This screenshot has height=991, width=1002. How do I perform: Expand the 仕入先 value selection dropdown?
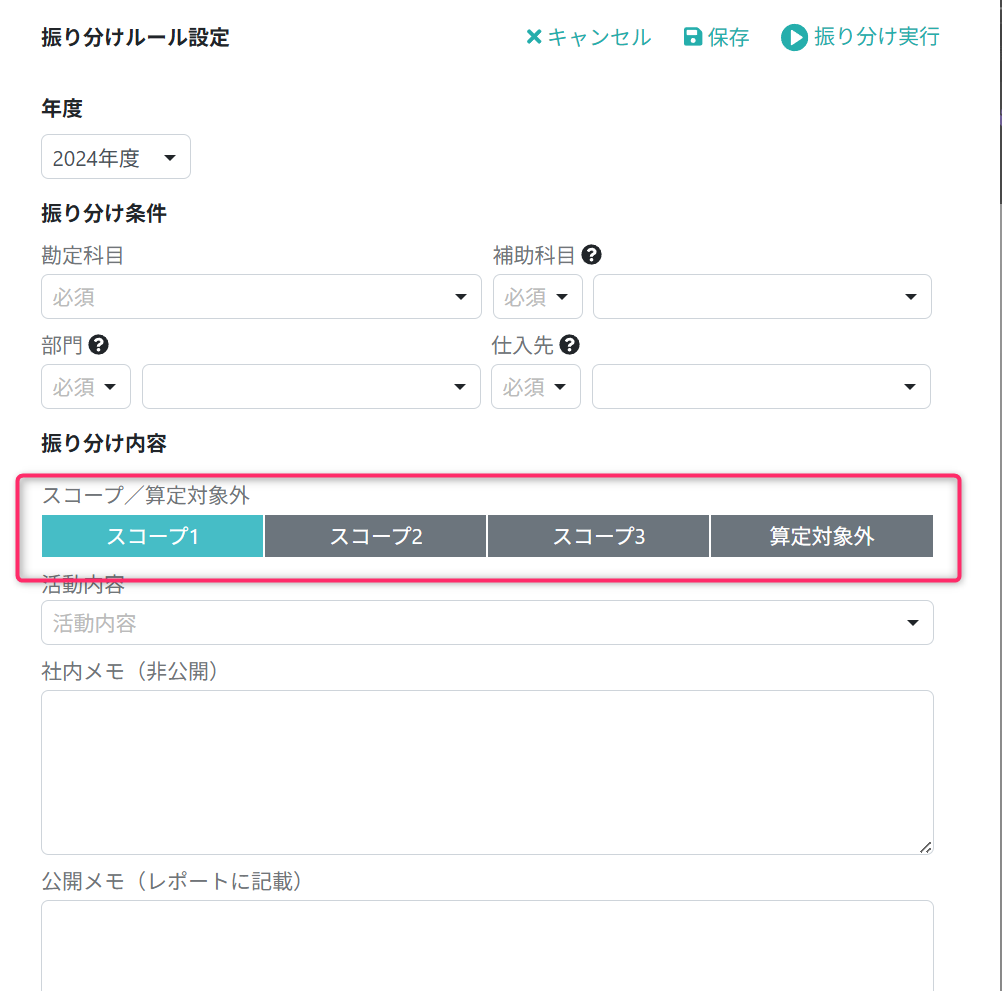[761, 387]
